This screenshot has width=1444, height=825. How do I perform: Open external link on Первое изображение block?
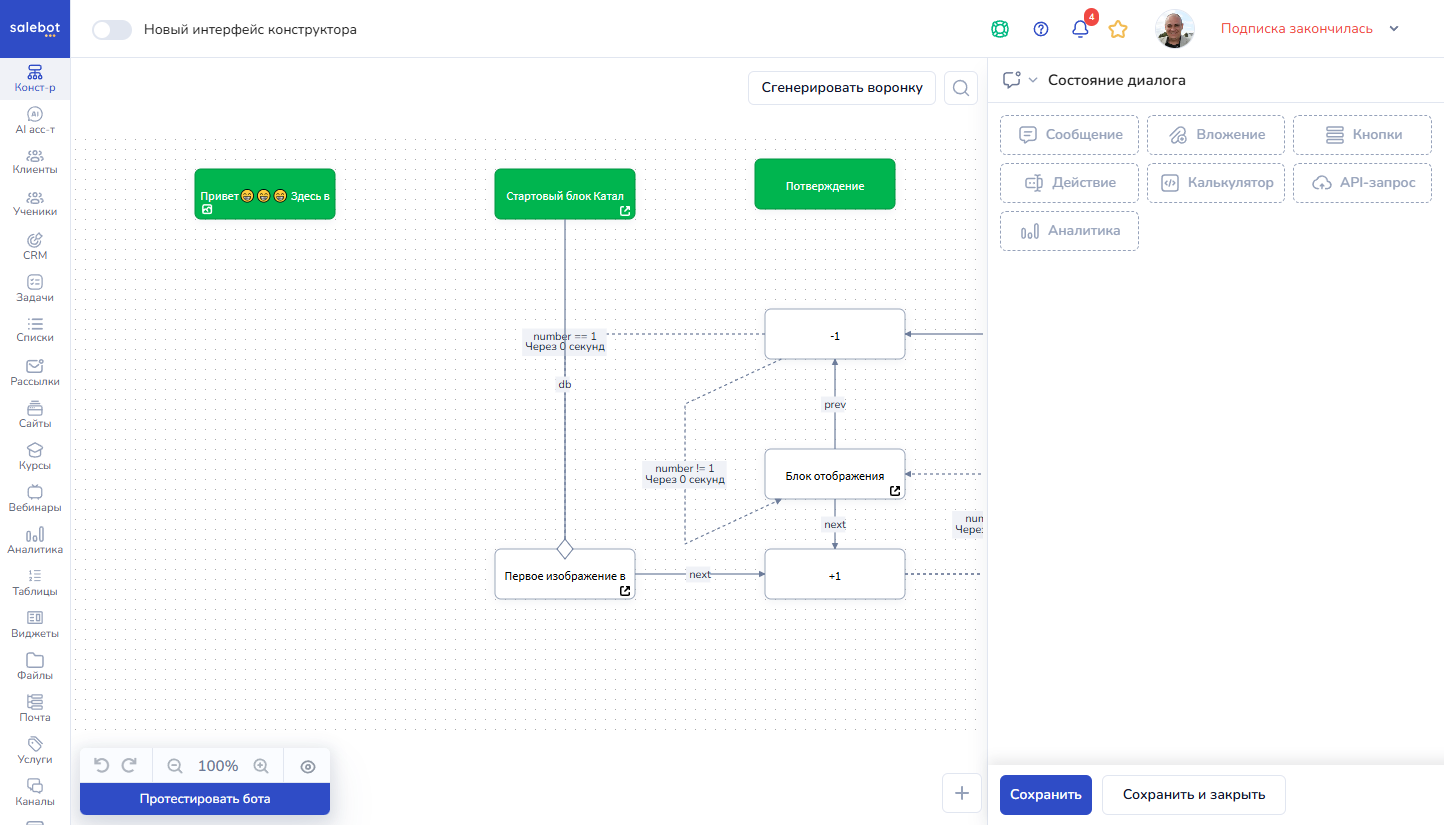[x=625, y=591]
